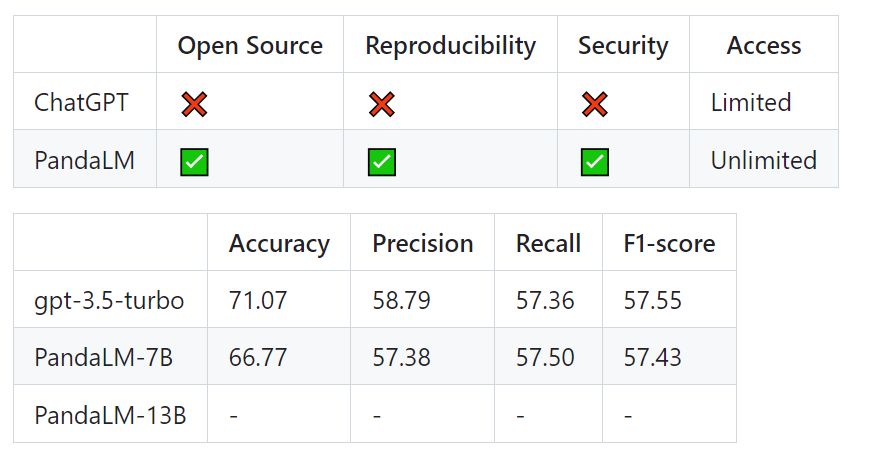The height and width of the screenshot is (454, 869).
Task: Click ChatGPT's red cross under Reproducibility
Action: tap(381, 103)
